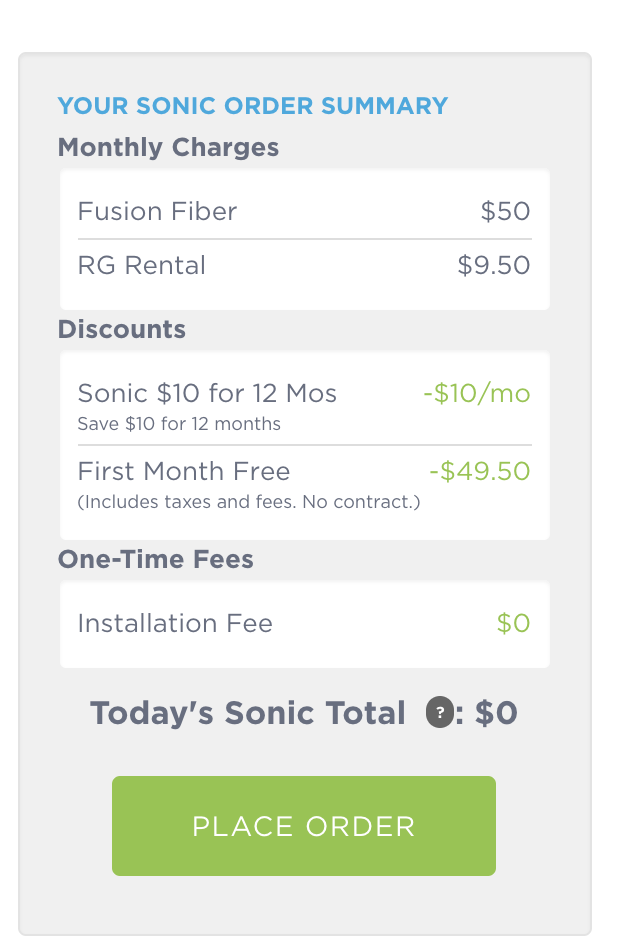Image resolution: width=626 pixels, height=950 pixels.
Task: Click the -$10/mo discount amount
Action: [477, 394]
